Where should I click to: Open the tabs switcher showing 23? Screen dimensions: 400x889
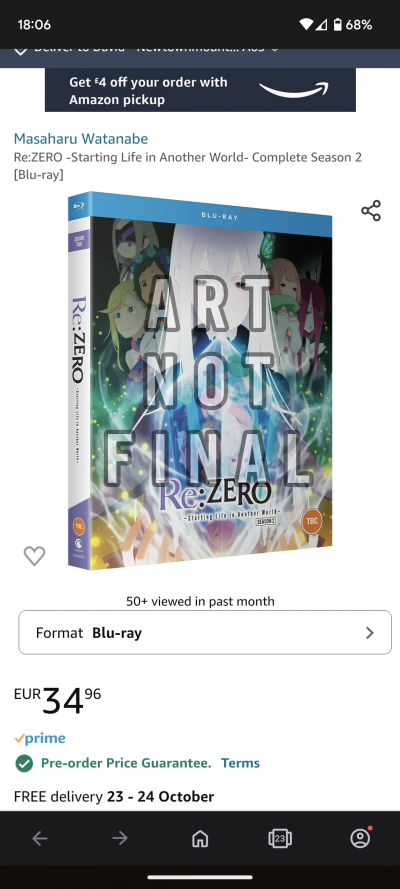[280, 839]
